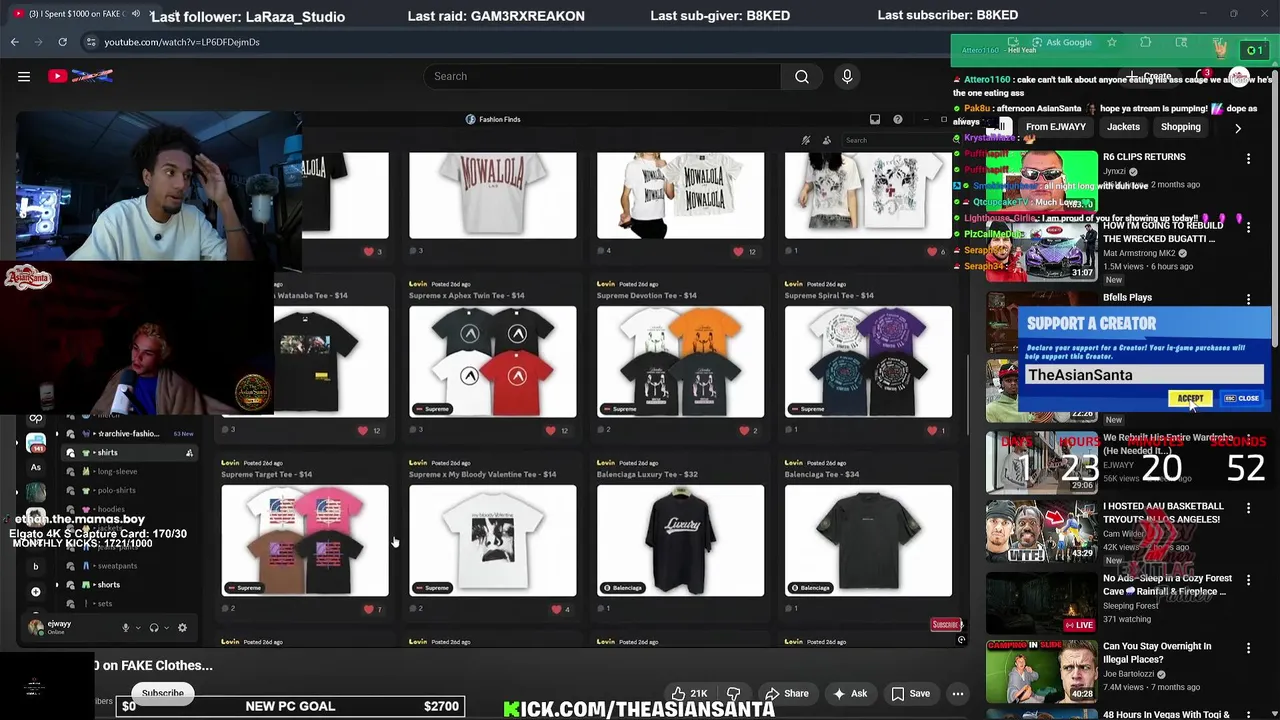Toggle Discord microphone mute
This screenshot has height=720, width=1280.
click(126, 627)
